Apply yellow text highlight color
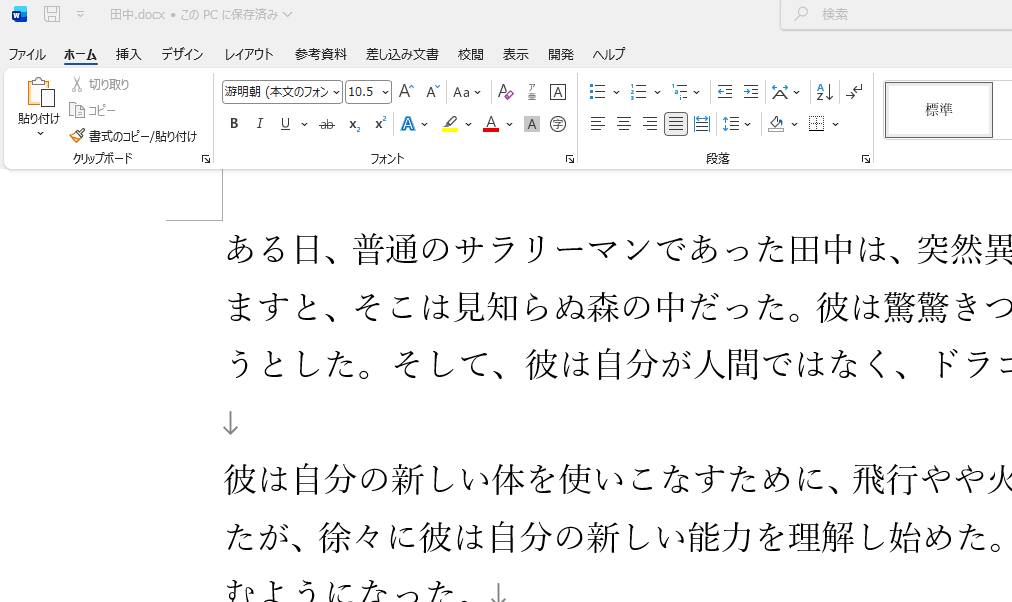 coord(450,124)
